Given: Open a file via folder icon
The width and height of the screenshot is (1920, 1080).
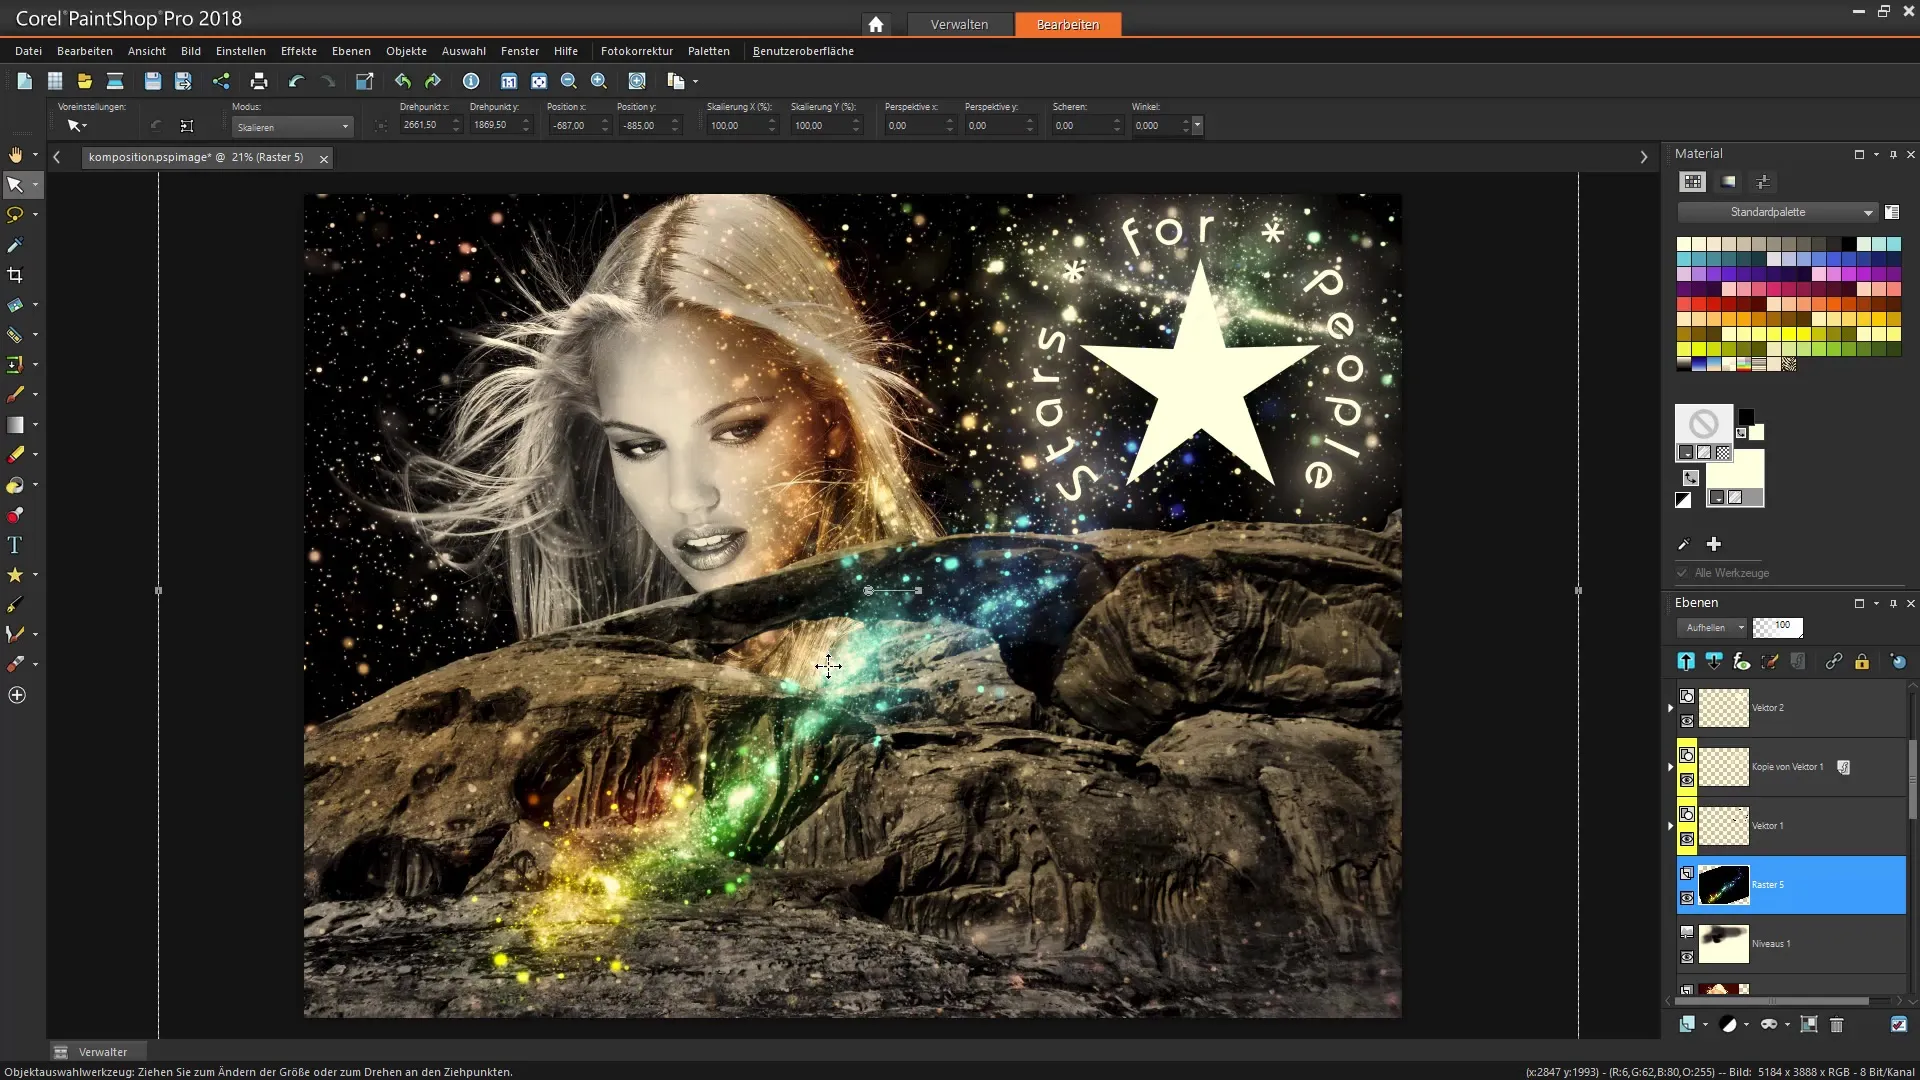Looking at the screenshot, I should 85,81.
